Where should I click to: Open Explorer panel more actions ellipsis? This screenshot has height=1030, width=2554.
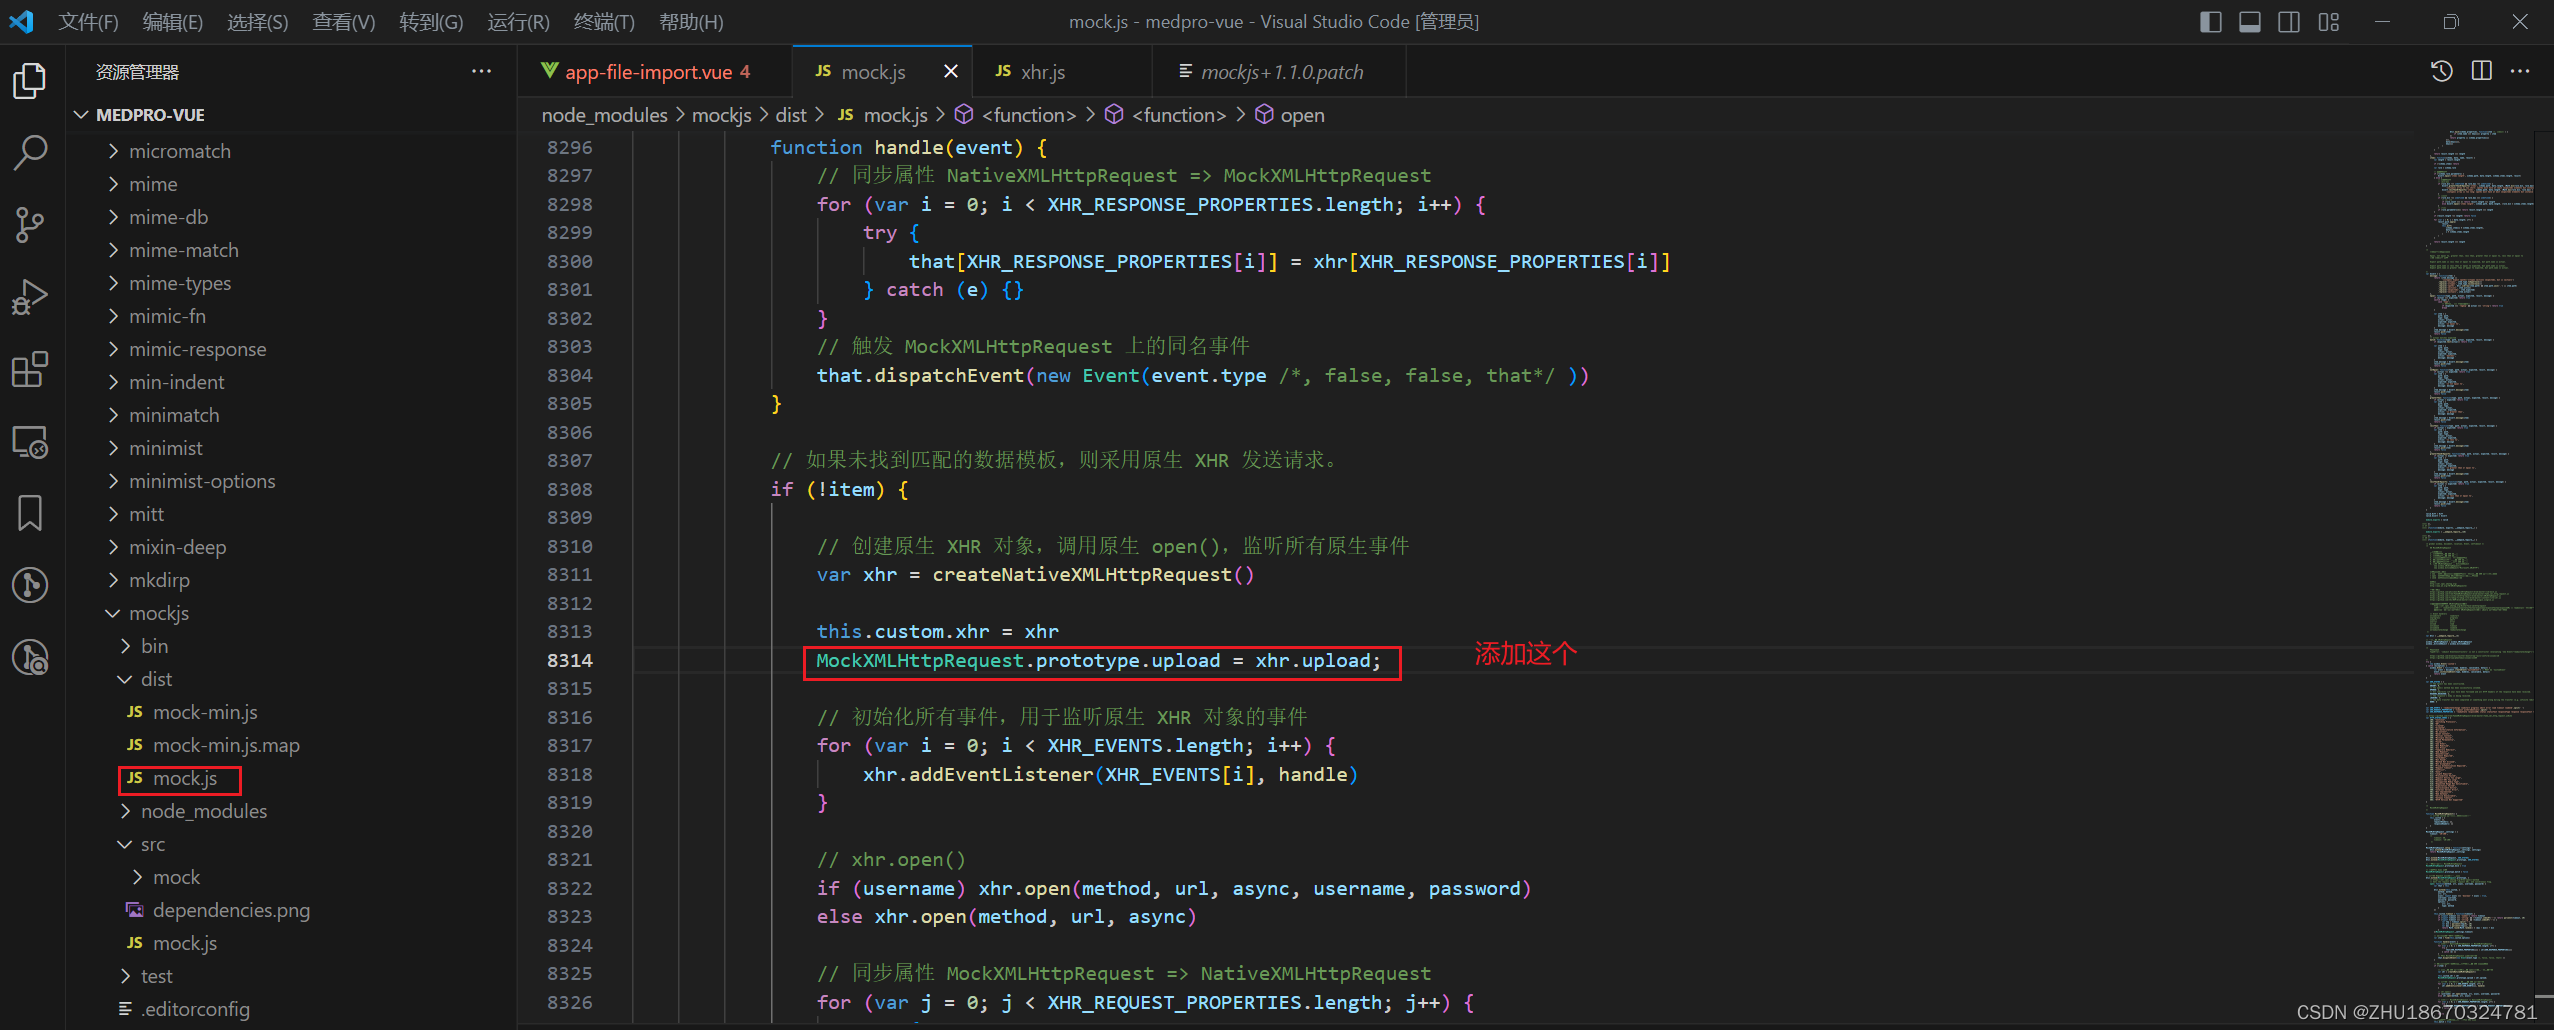[x=481, y=71]
